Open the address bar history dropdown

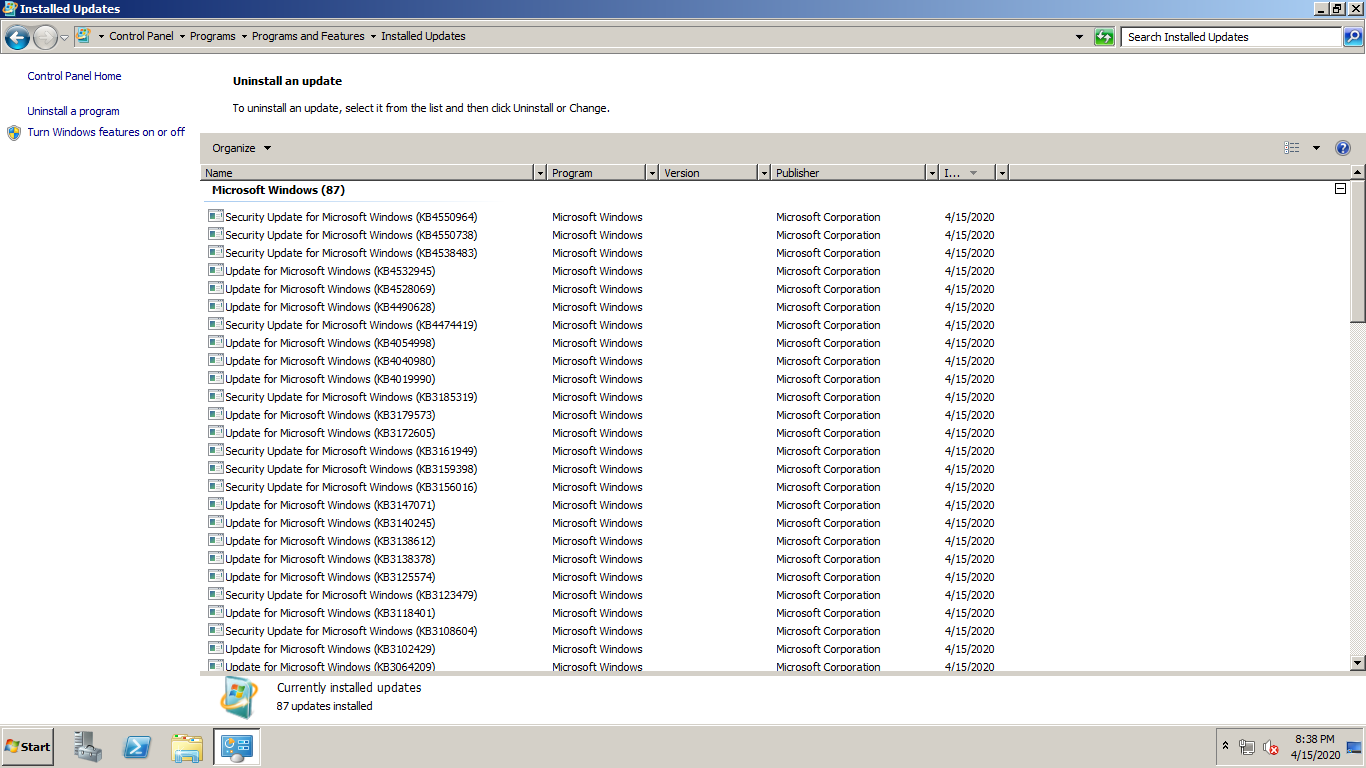pyautogui.click(x=1079, y=37)
